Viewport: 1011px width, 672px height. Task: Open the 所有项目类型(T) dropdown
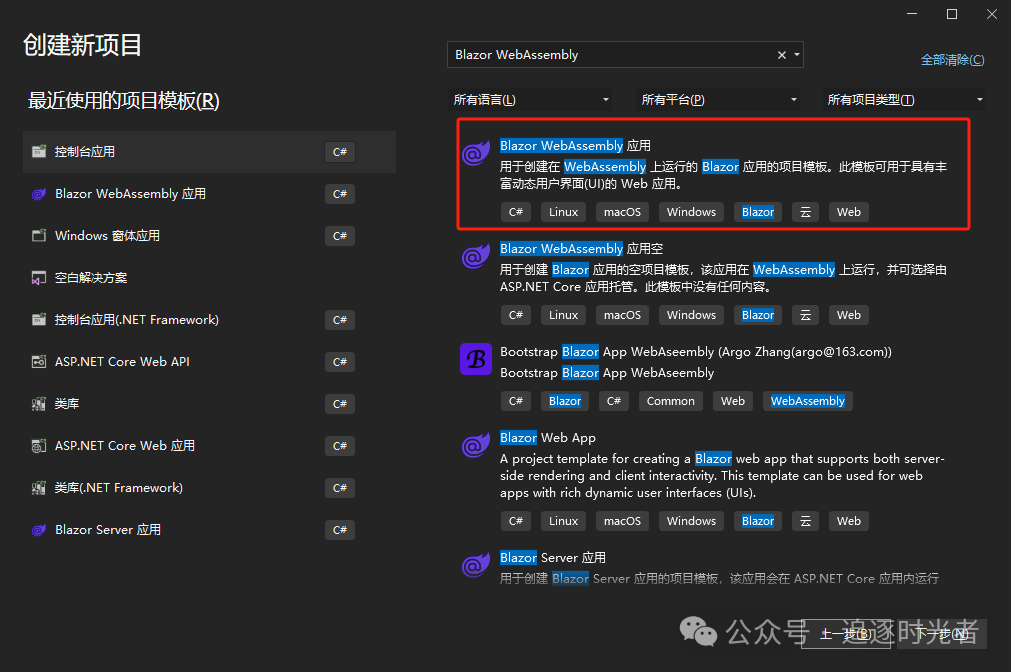click(904, 100)
